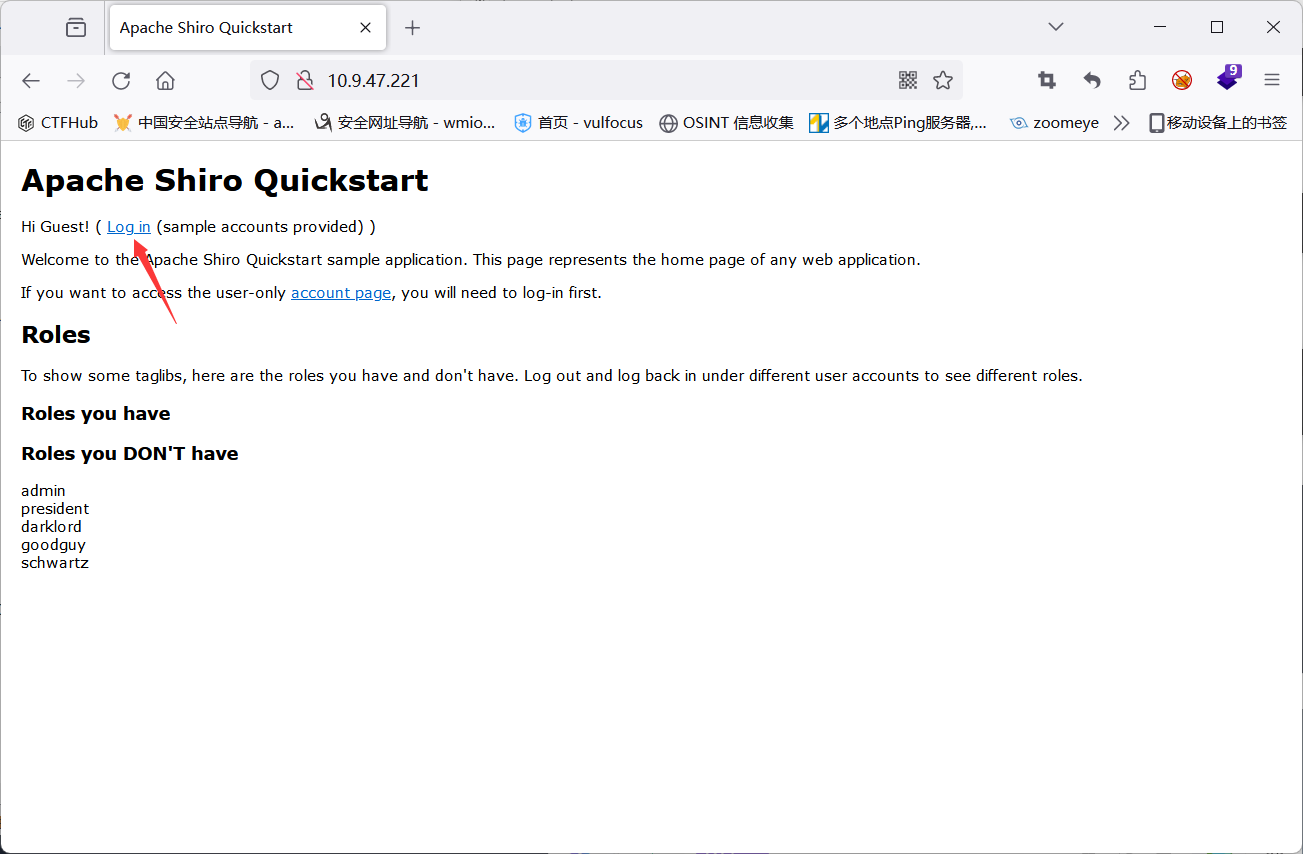
Task: Open the 安全网址导航 bookmark
Action: point(404,123)
